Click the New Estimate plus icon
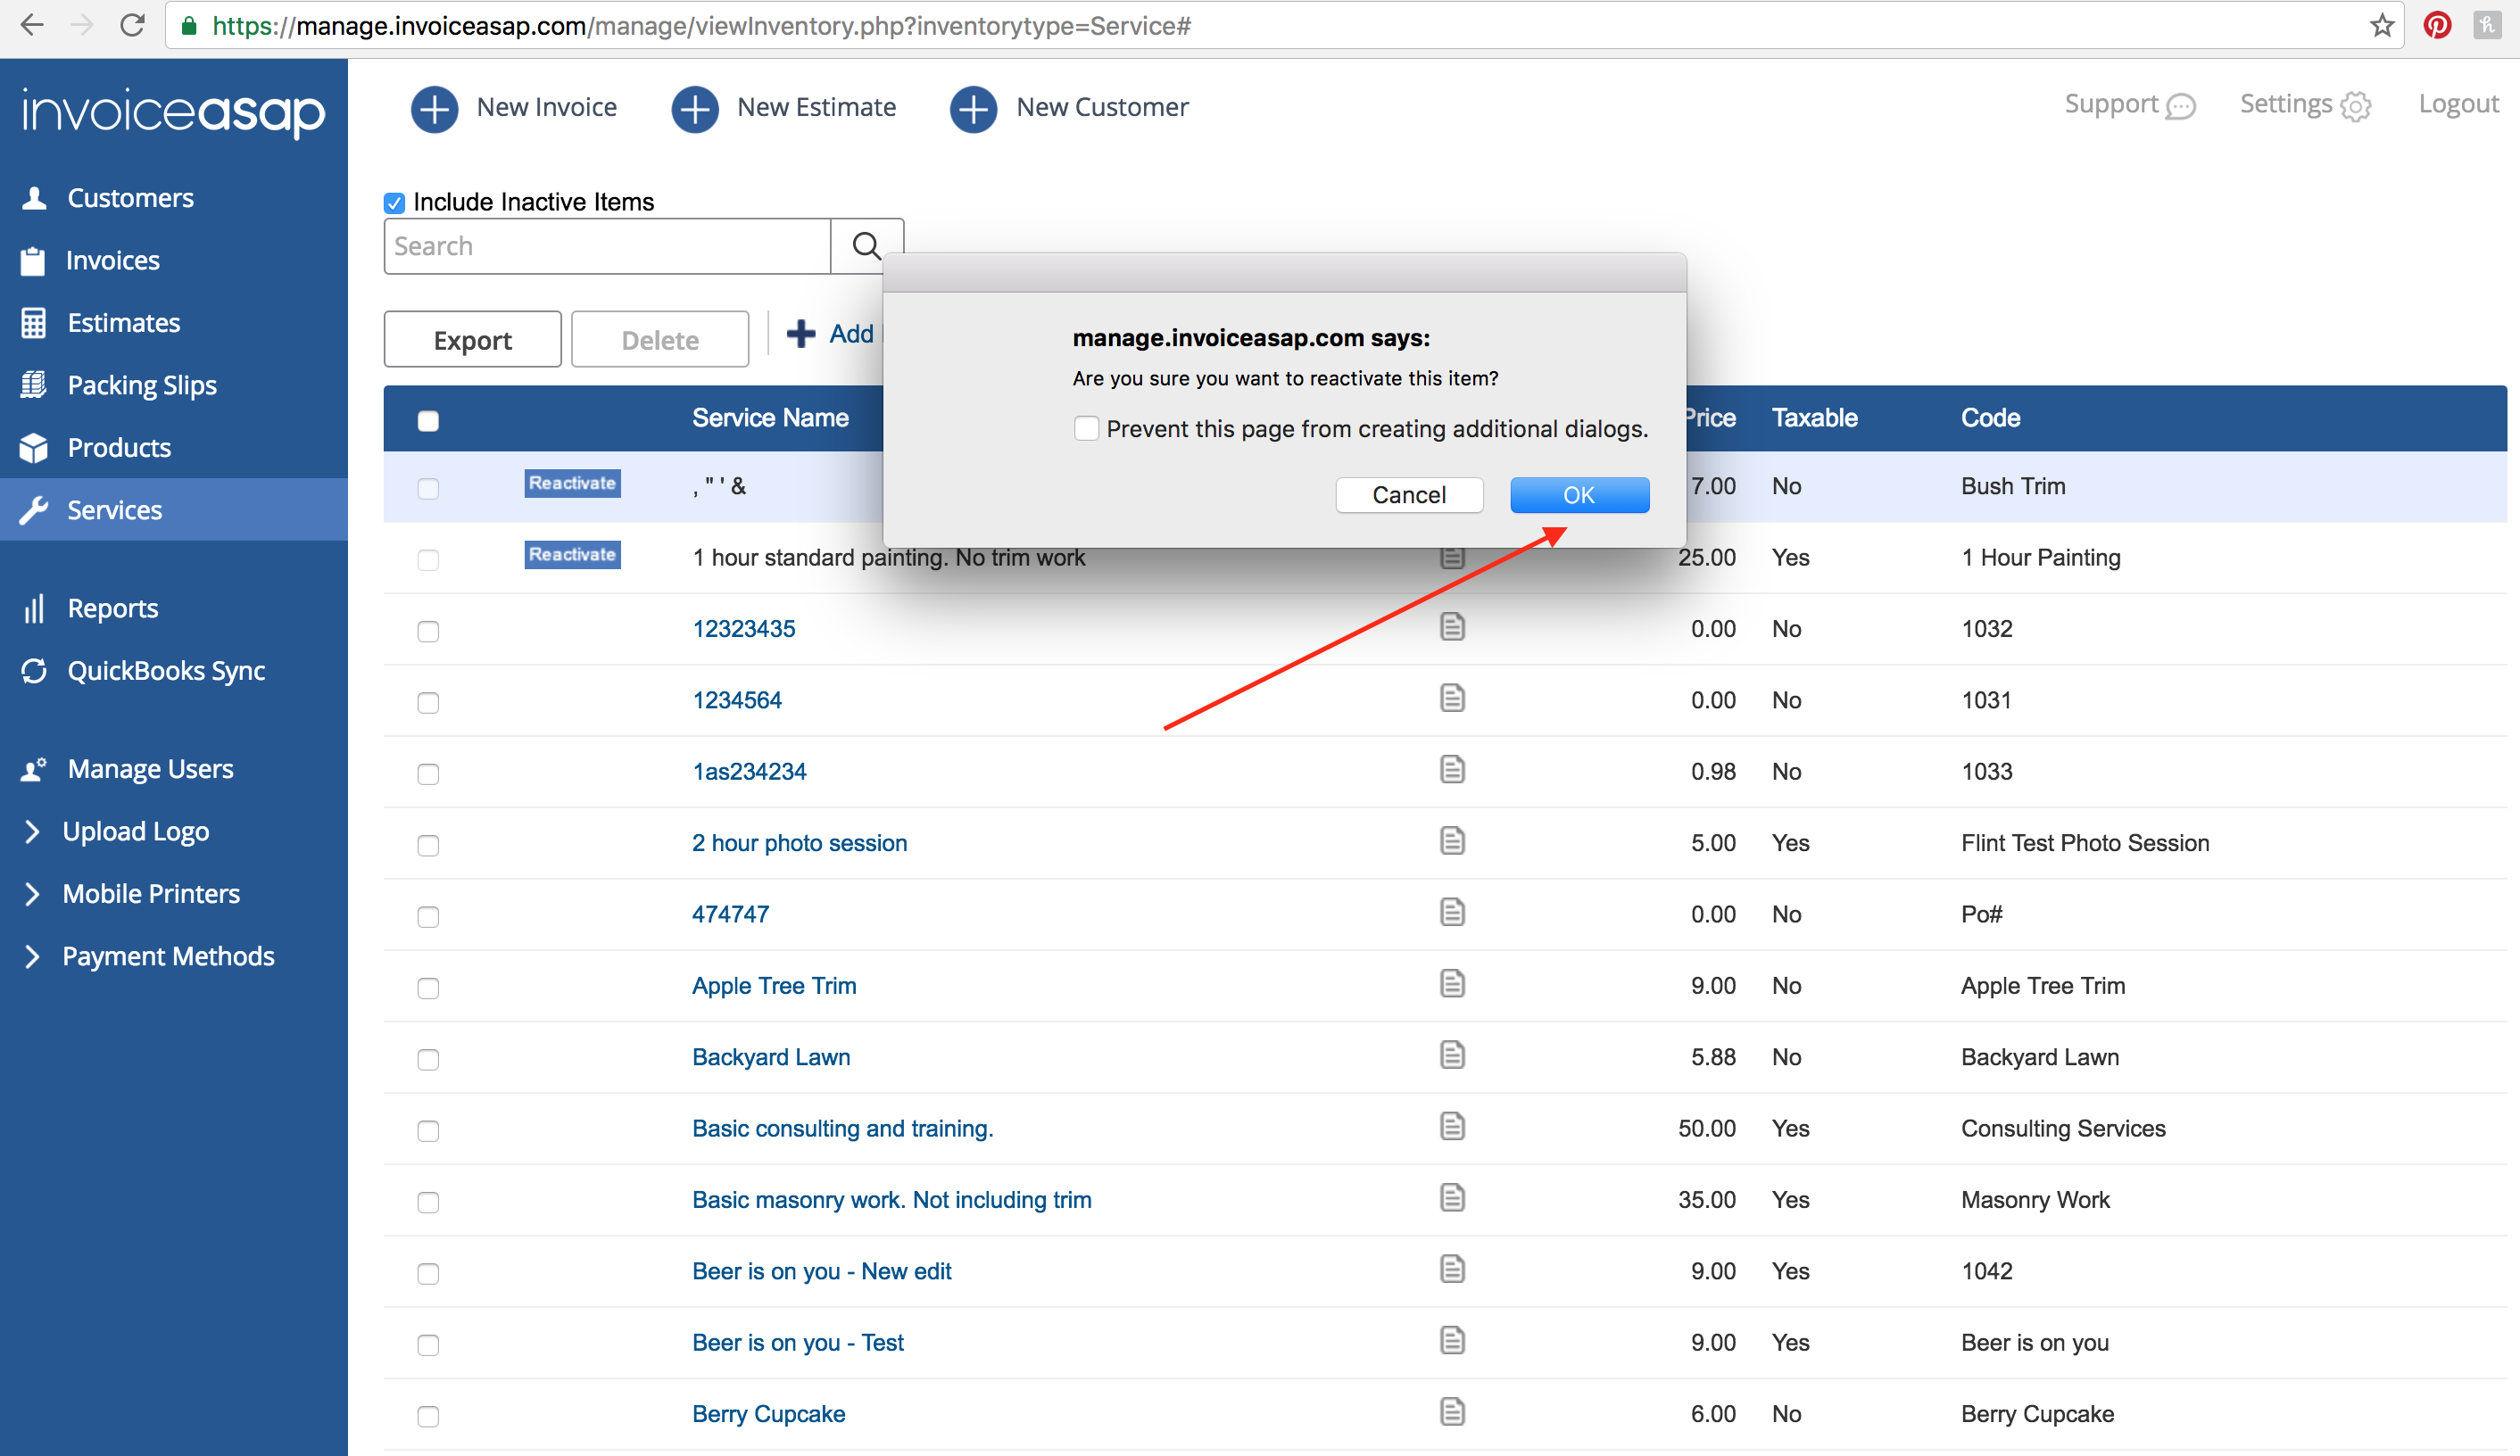Image resolution: width=2520 pixels, height=1456 pixels. (695, 108)
